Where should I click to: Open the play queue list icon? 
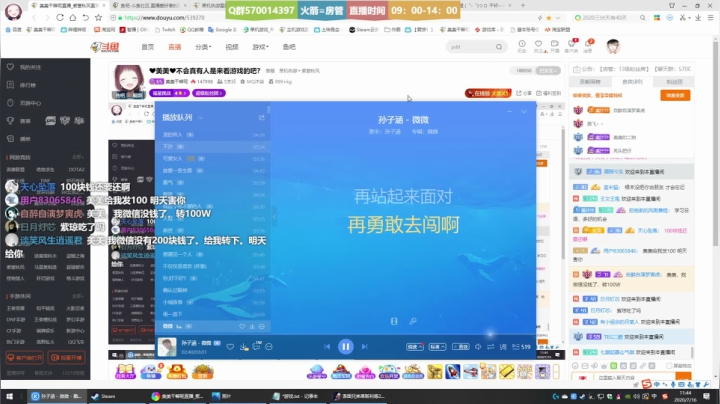pos(521,347)
